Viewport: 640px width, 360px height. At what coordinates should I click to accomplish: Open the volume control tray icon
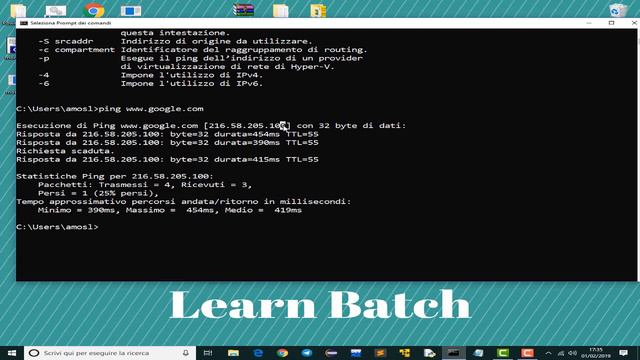[572, 353]
